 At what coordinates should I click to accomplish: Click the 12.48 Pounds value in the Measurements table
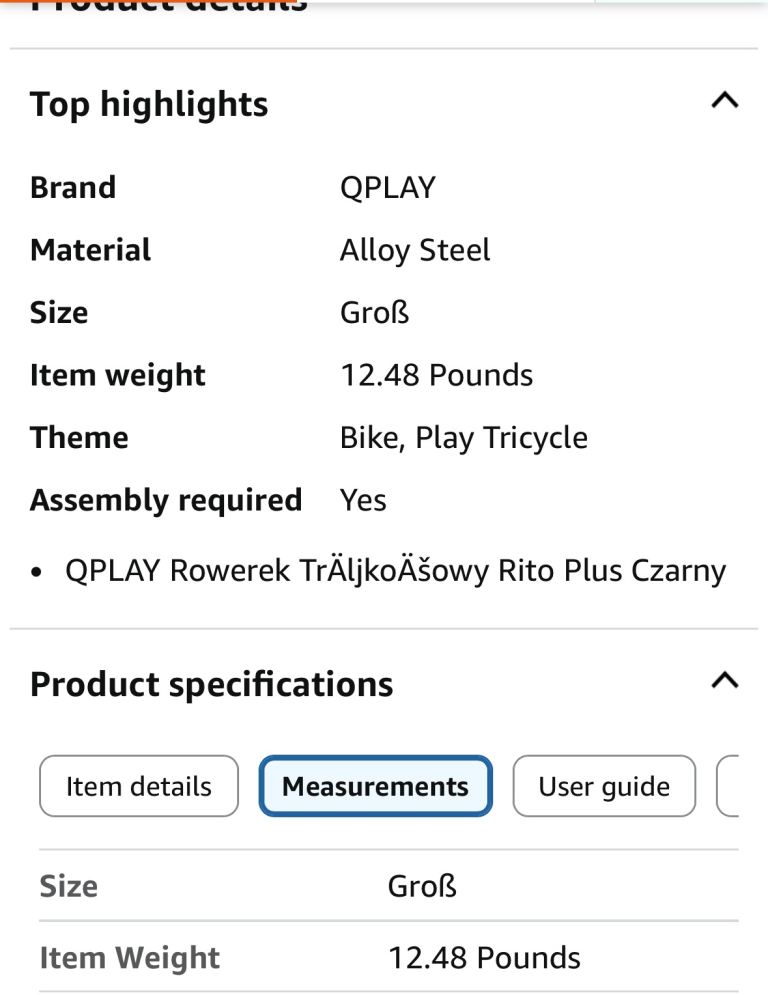coord(484,958)
